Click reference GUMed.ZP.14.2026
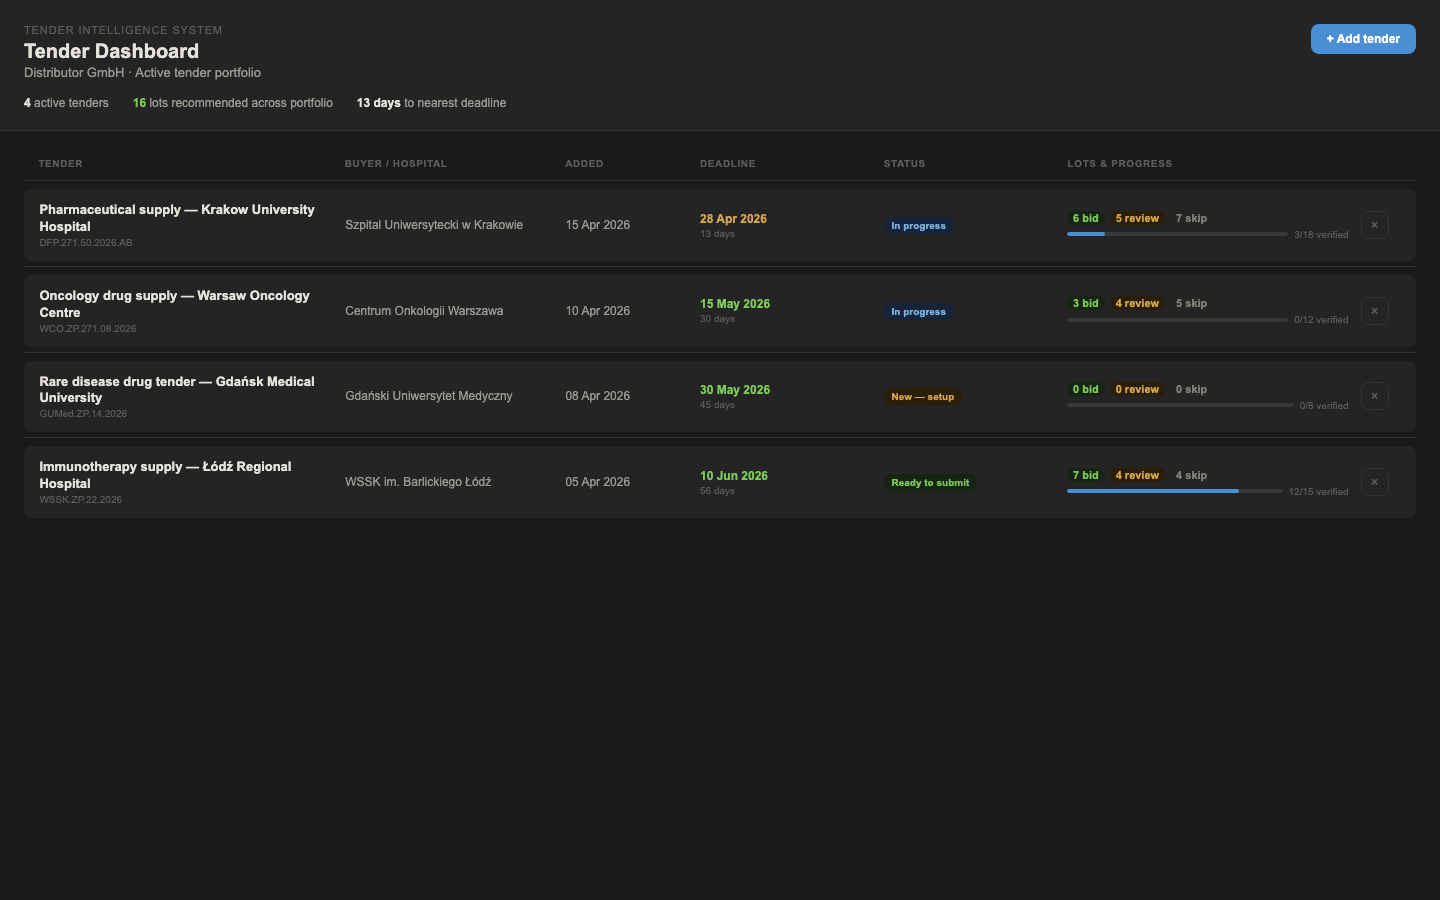The image size is (1440, 900). pyautogui.click(x=83, y=414)
